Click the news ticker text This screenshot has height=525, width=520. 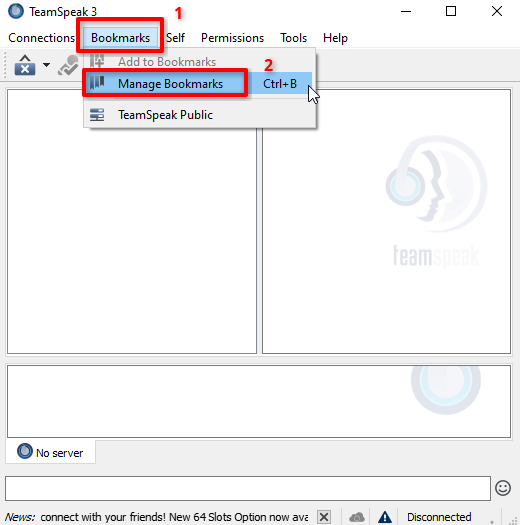174,517
